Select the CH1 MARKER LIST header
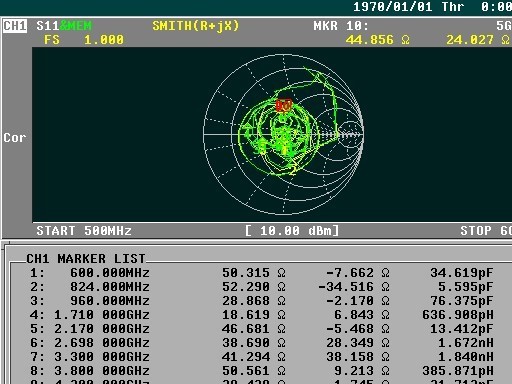The width and height of the screenshot is (512, 384). tap(86, 259)
